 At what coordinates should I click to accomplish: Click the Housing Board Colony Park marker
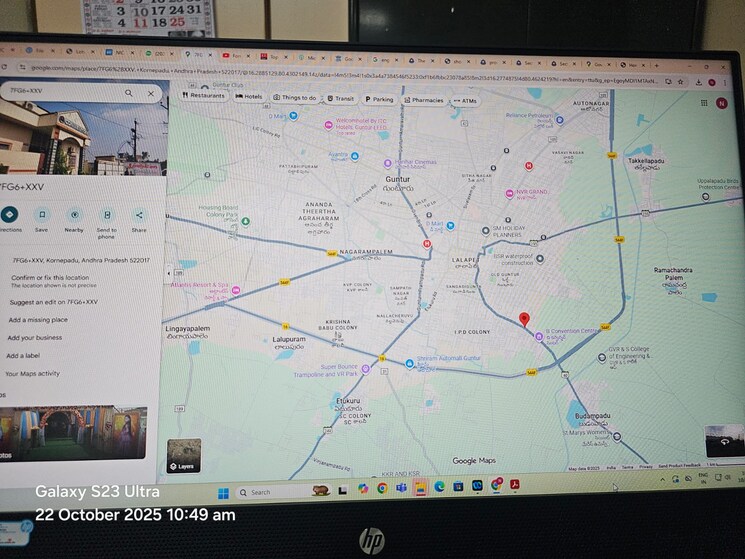[x=245, y=221]
